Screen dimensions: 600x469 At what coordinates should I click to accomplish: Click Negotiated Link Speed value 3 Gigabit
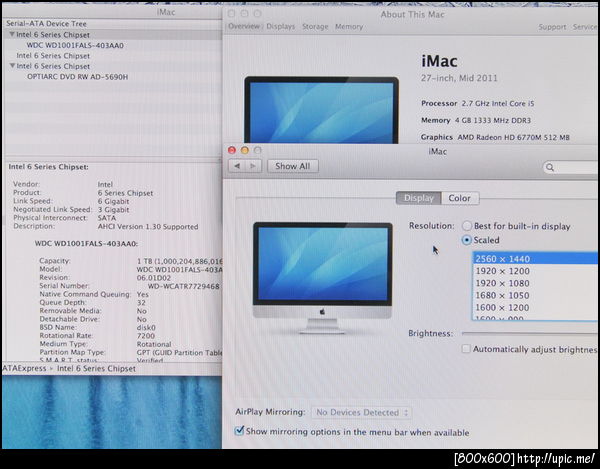[113, 210]
